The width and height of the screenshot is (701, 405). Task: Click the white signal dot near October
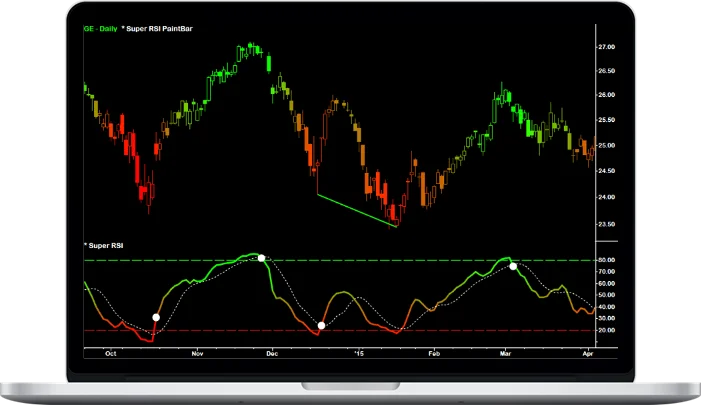click(x=155, y=318)
